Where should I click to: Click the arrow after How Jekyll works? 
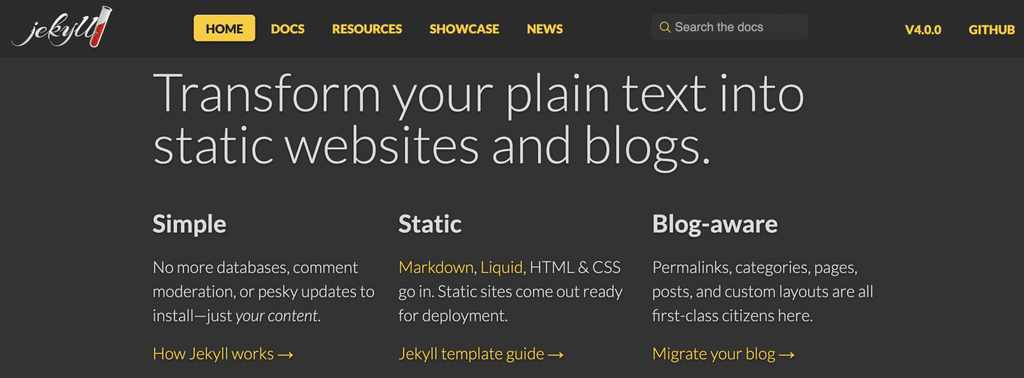pos(285,354)
